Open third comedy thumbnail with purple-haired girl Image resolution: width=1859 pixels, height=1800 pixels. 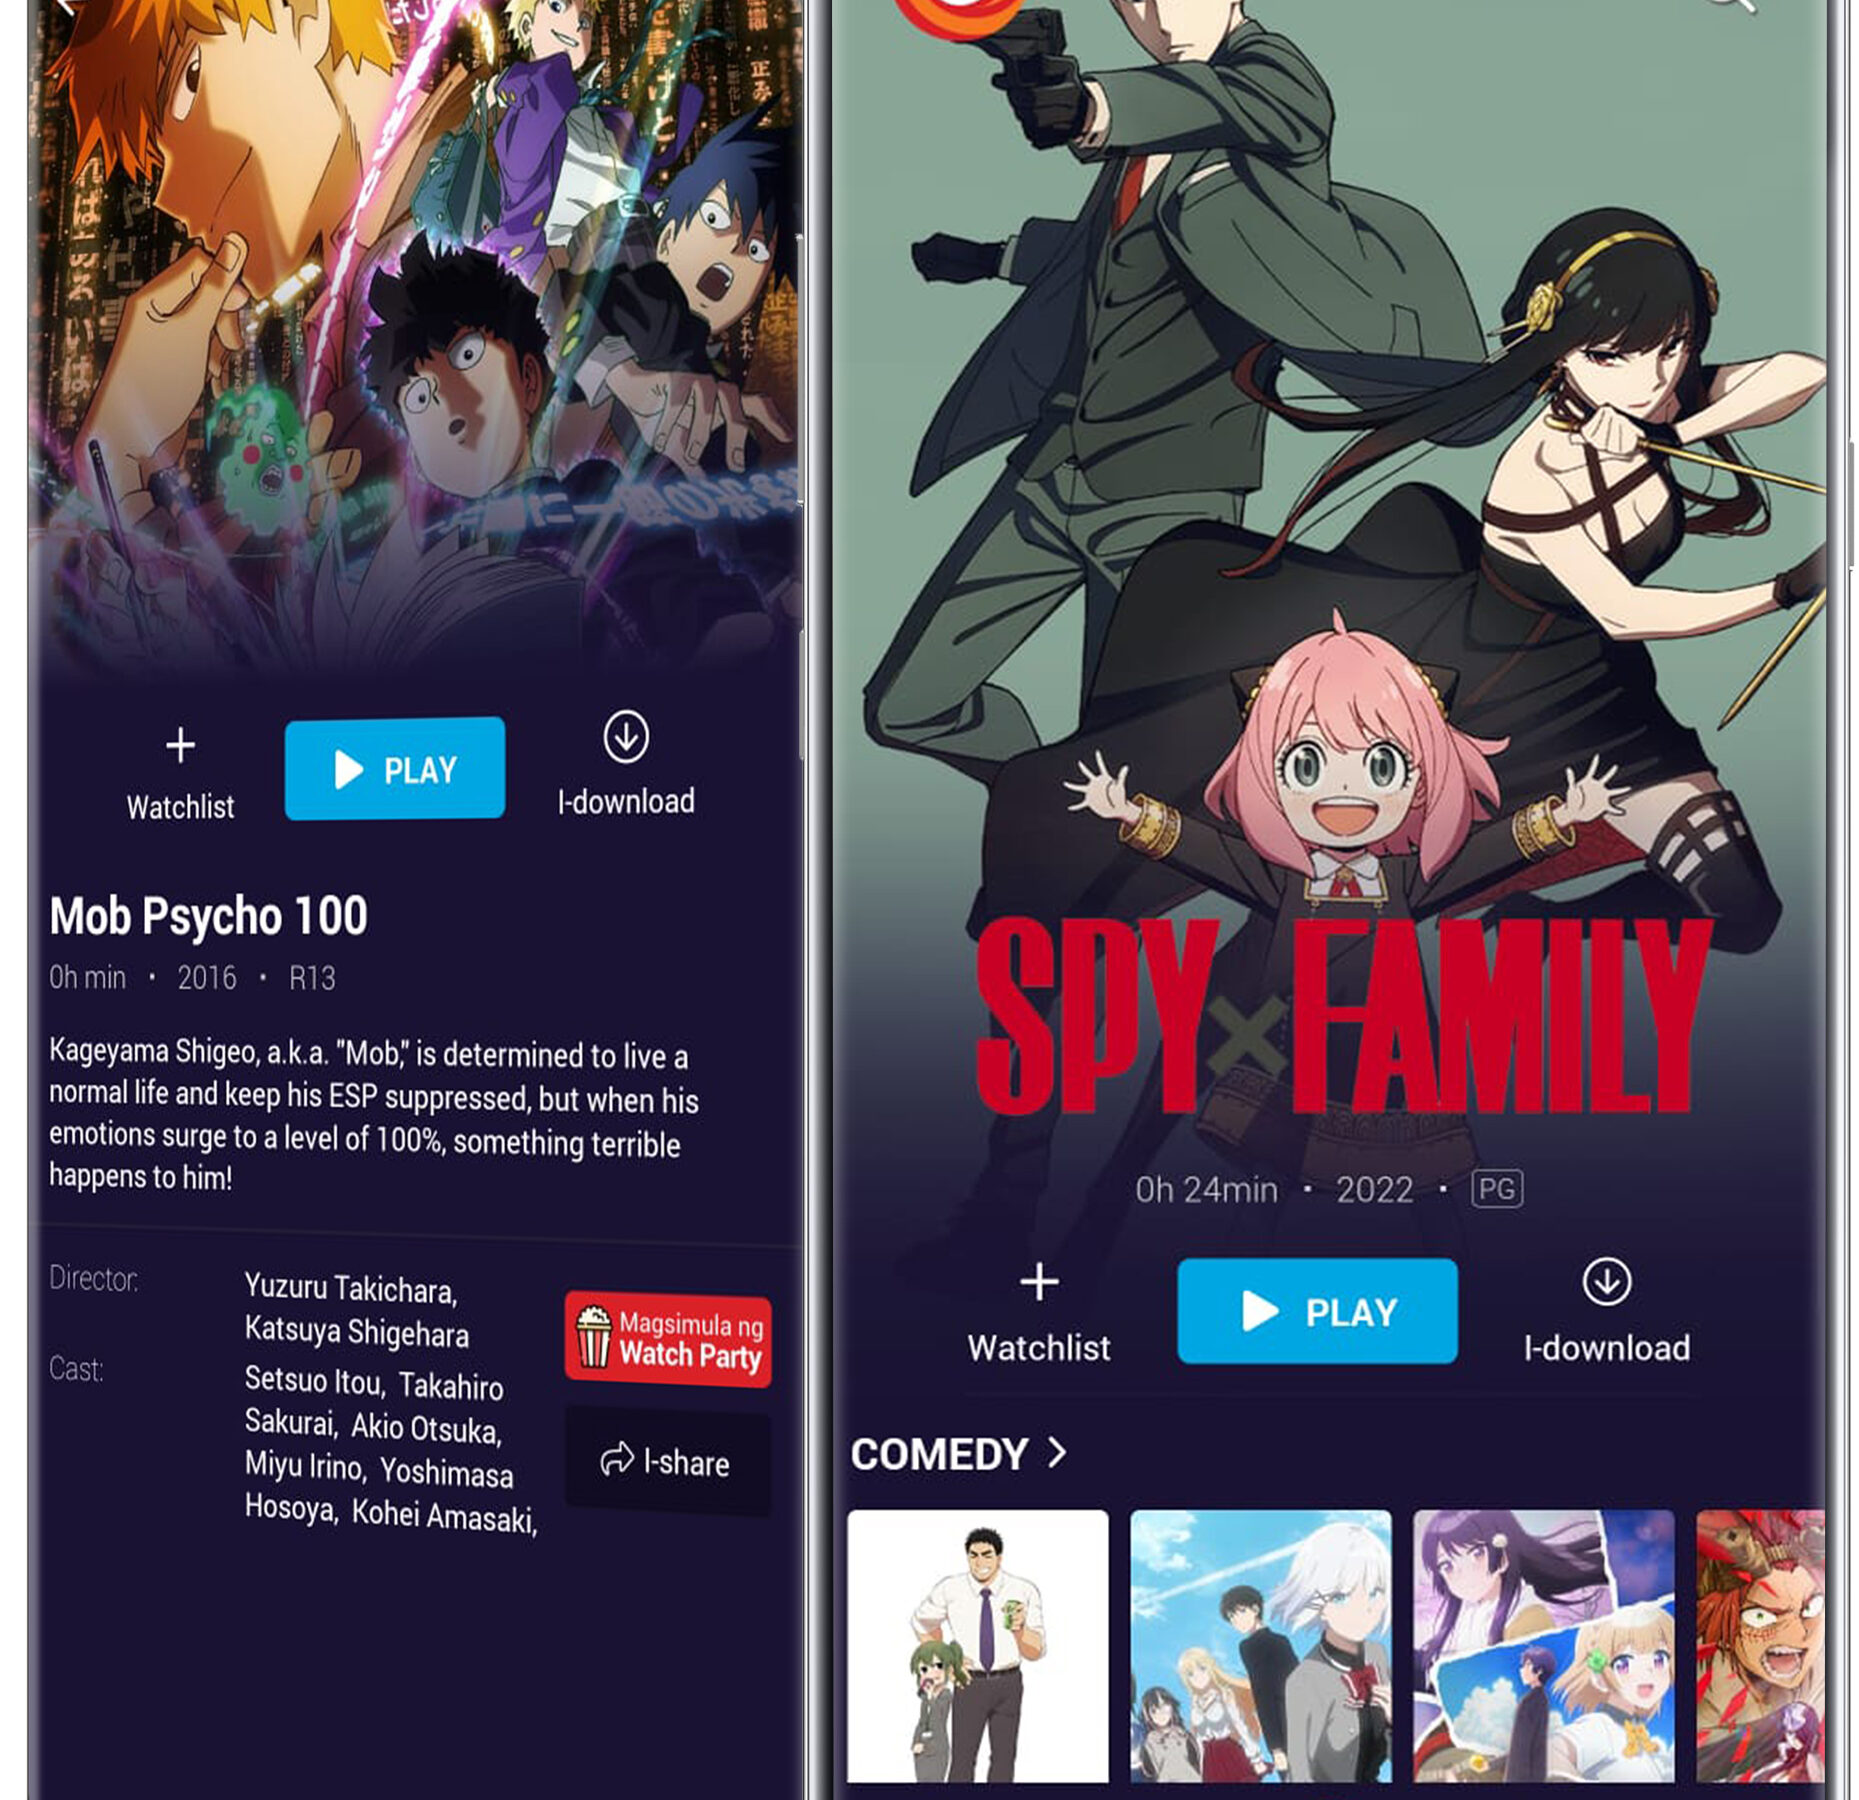(x=1544, y=1647)
